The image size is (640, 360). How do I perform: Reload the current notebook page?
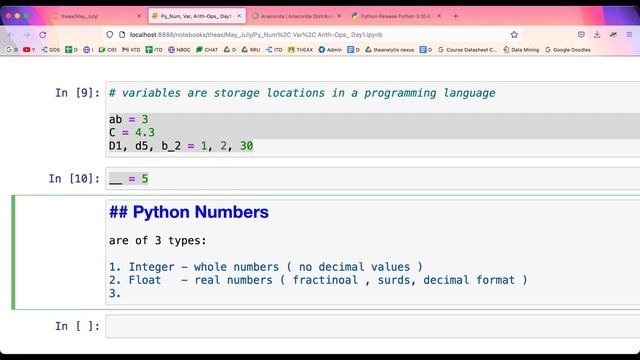[42, 35]
